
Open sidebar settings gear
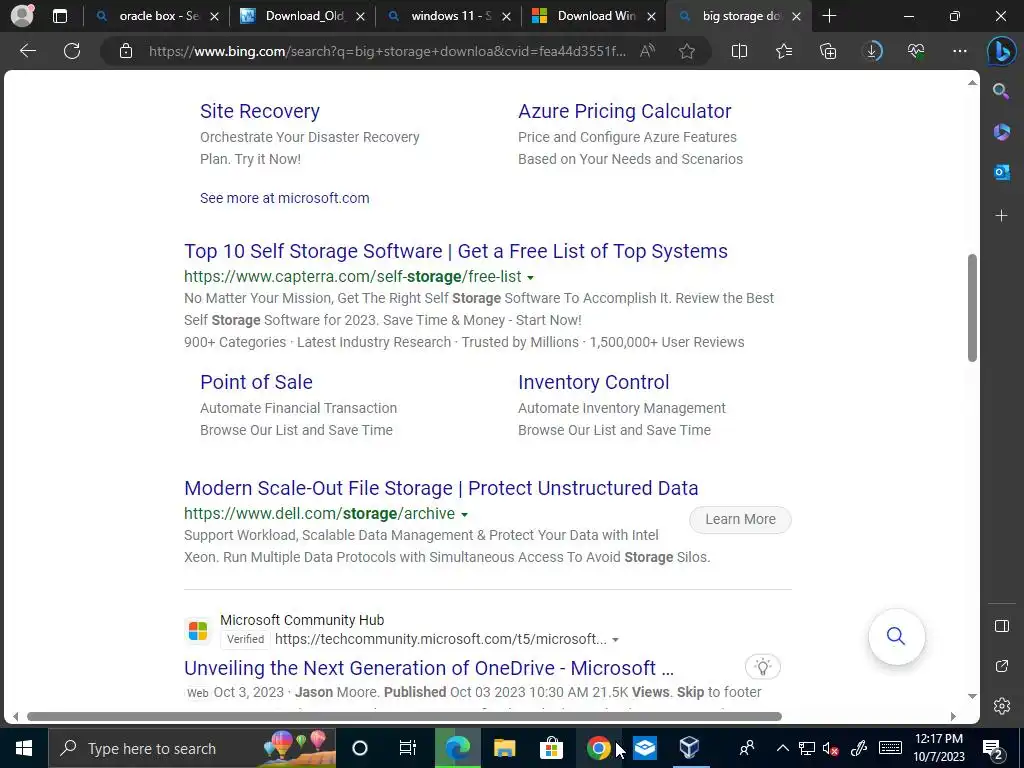pos(1002,706)
